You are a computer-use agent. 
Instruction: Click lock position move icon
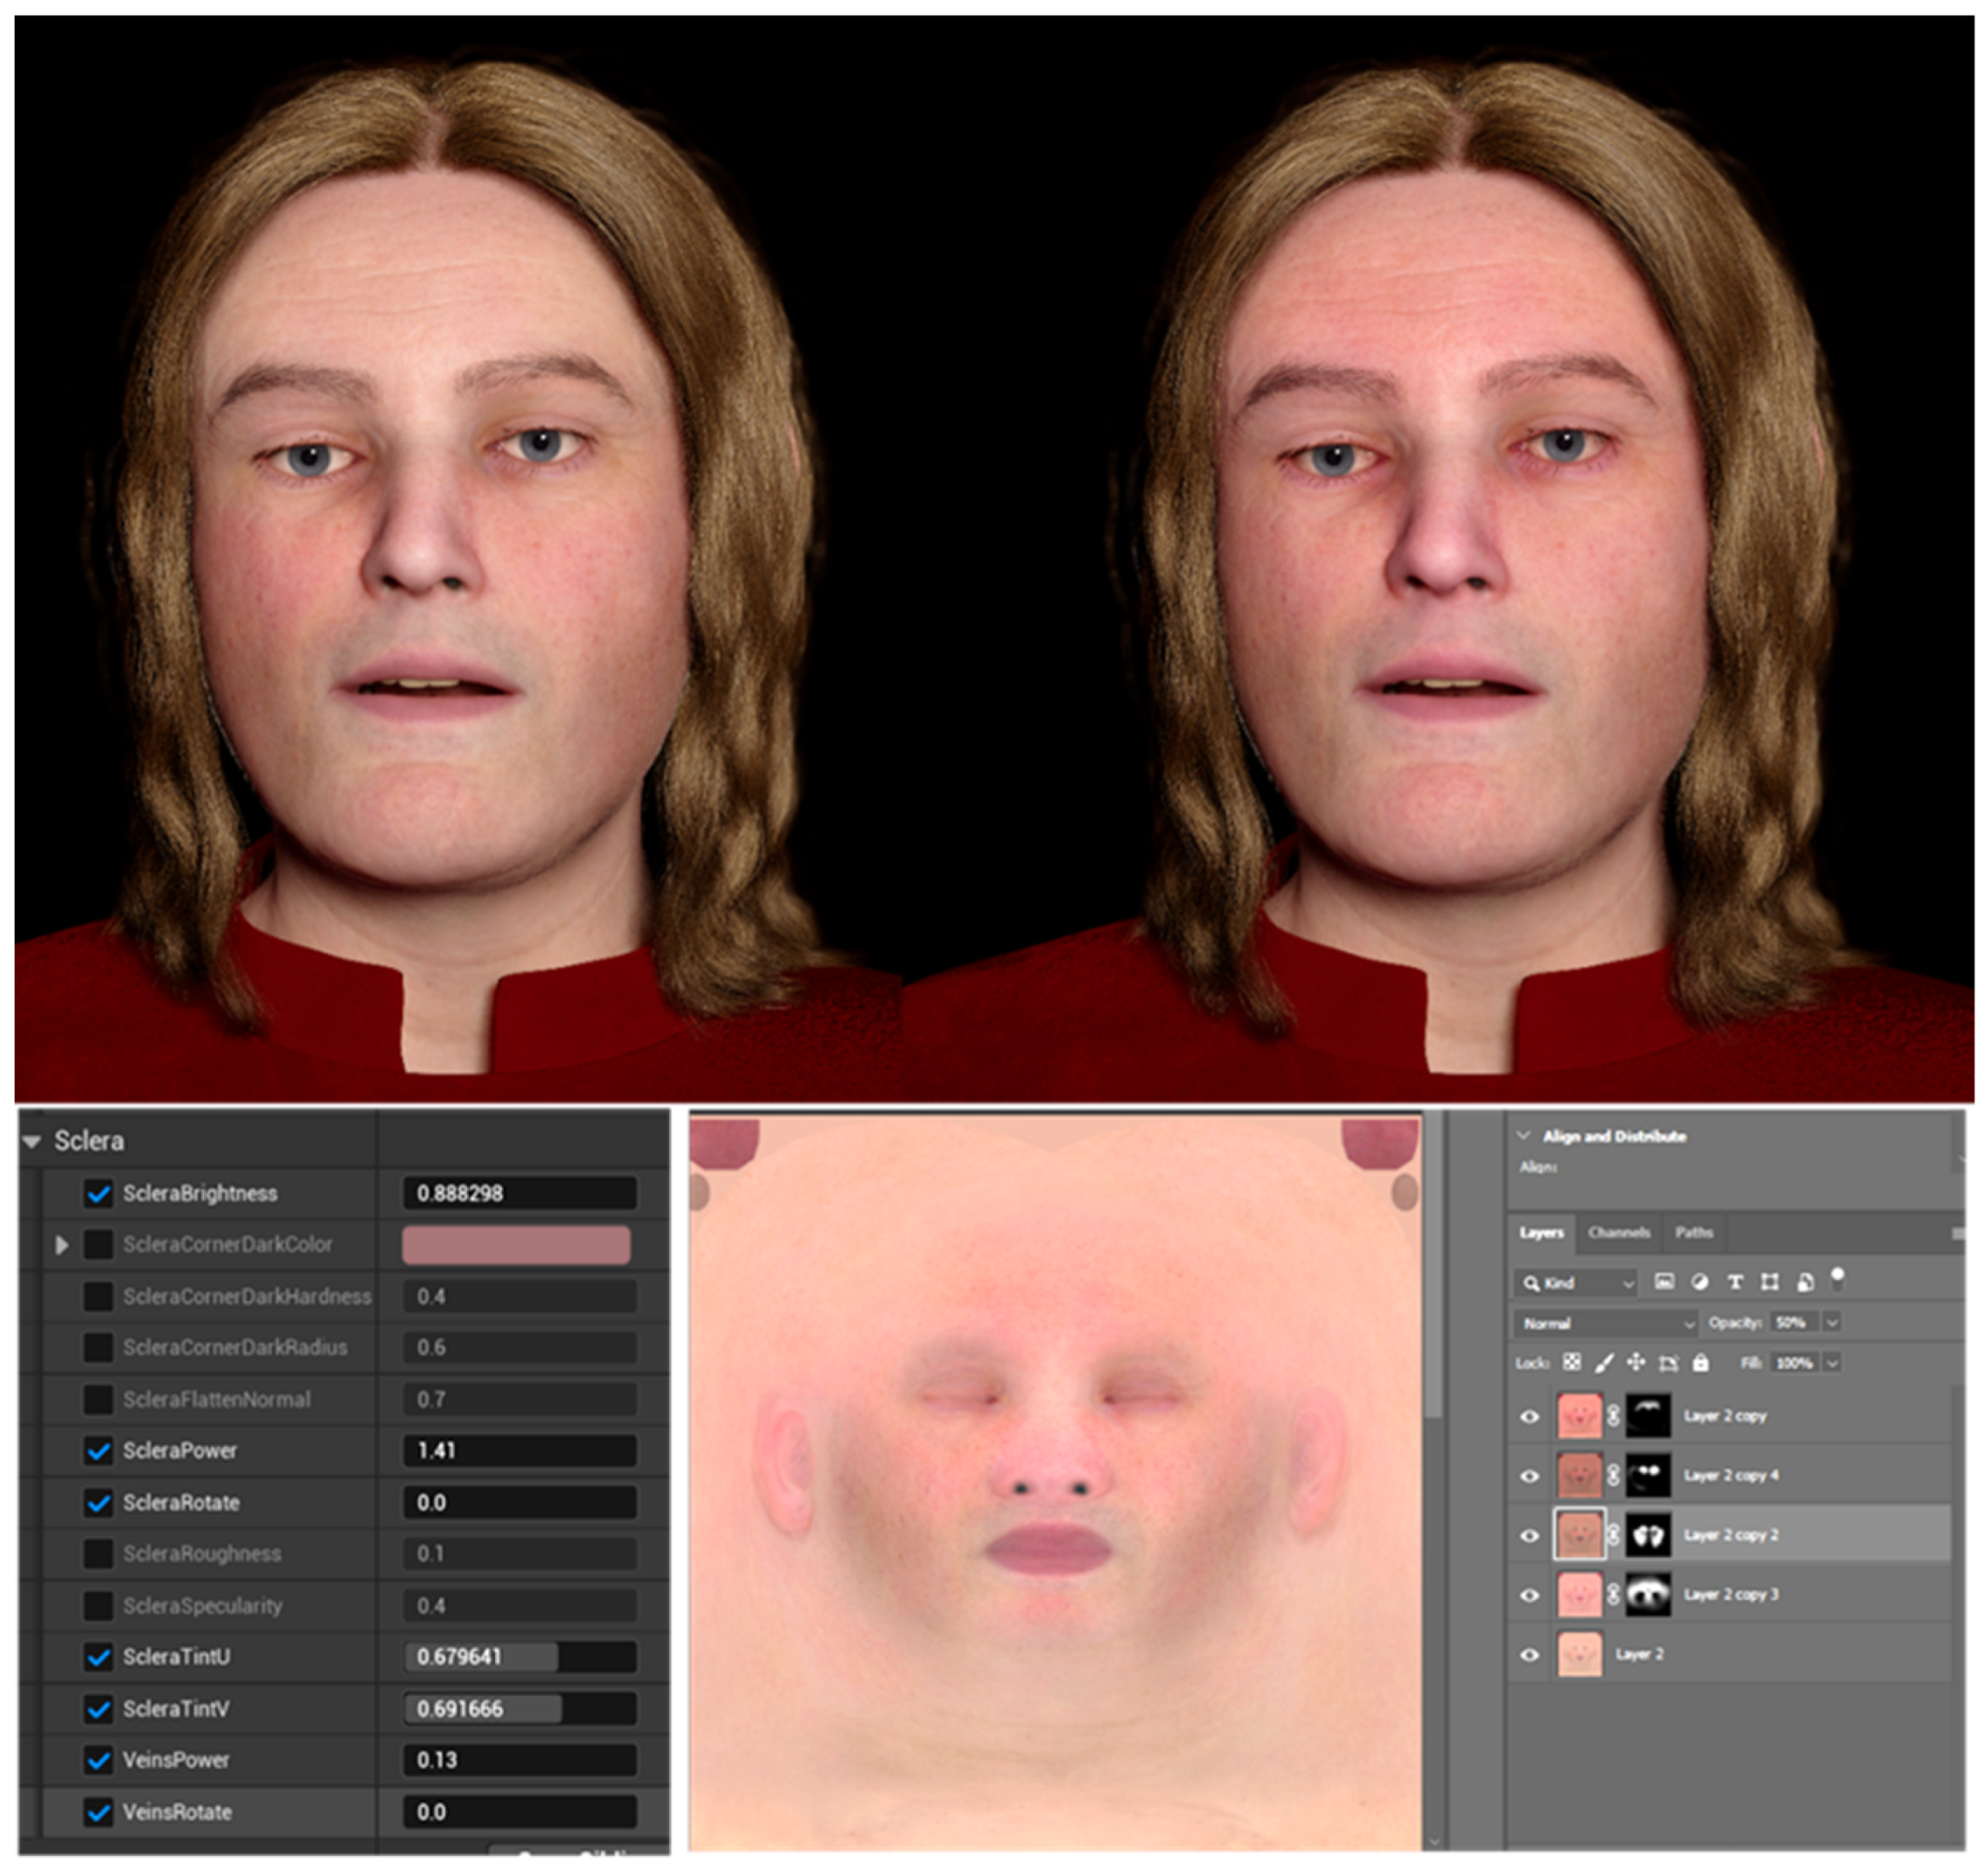1636,1362
